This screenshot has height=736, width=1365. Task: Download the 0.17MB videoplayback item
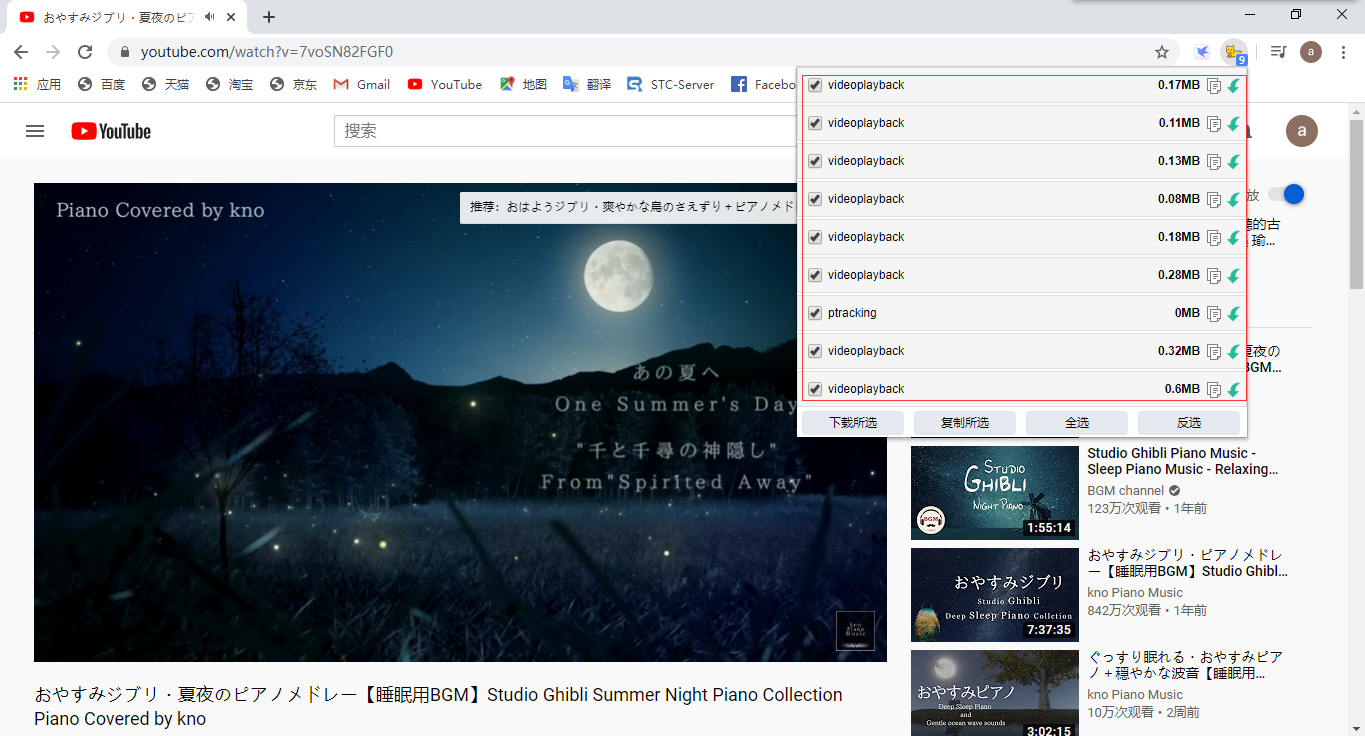(x=1234, y=86)
